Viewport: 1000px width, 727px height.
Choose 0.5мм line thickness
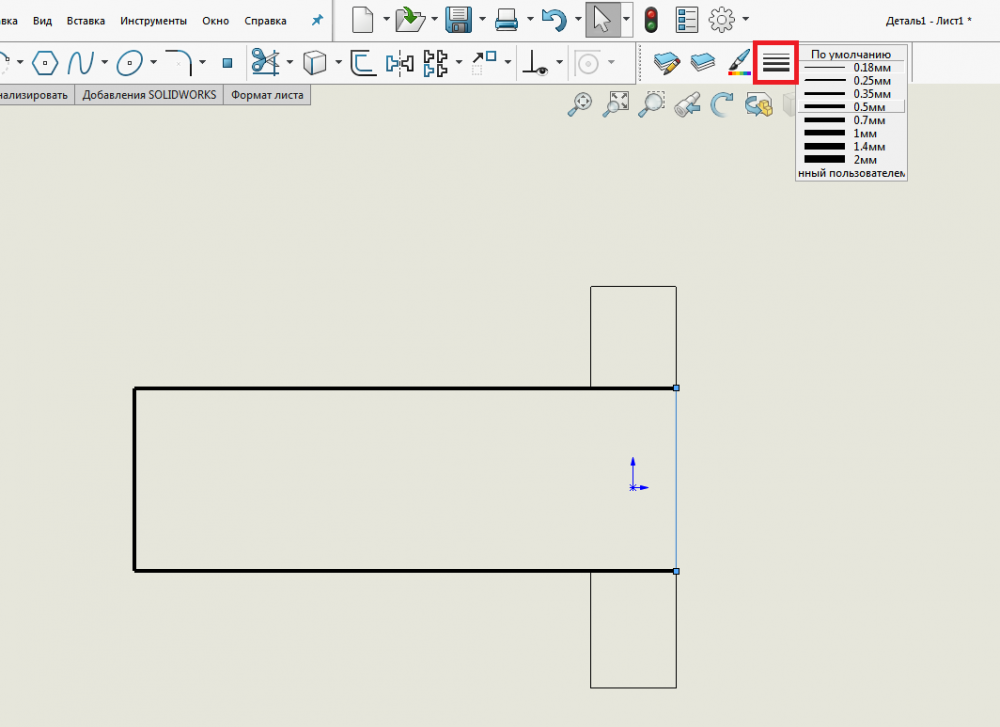(x=850, y=107)
